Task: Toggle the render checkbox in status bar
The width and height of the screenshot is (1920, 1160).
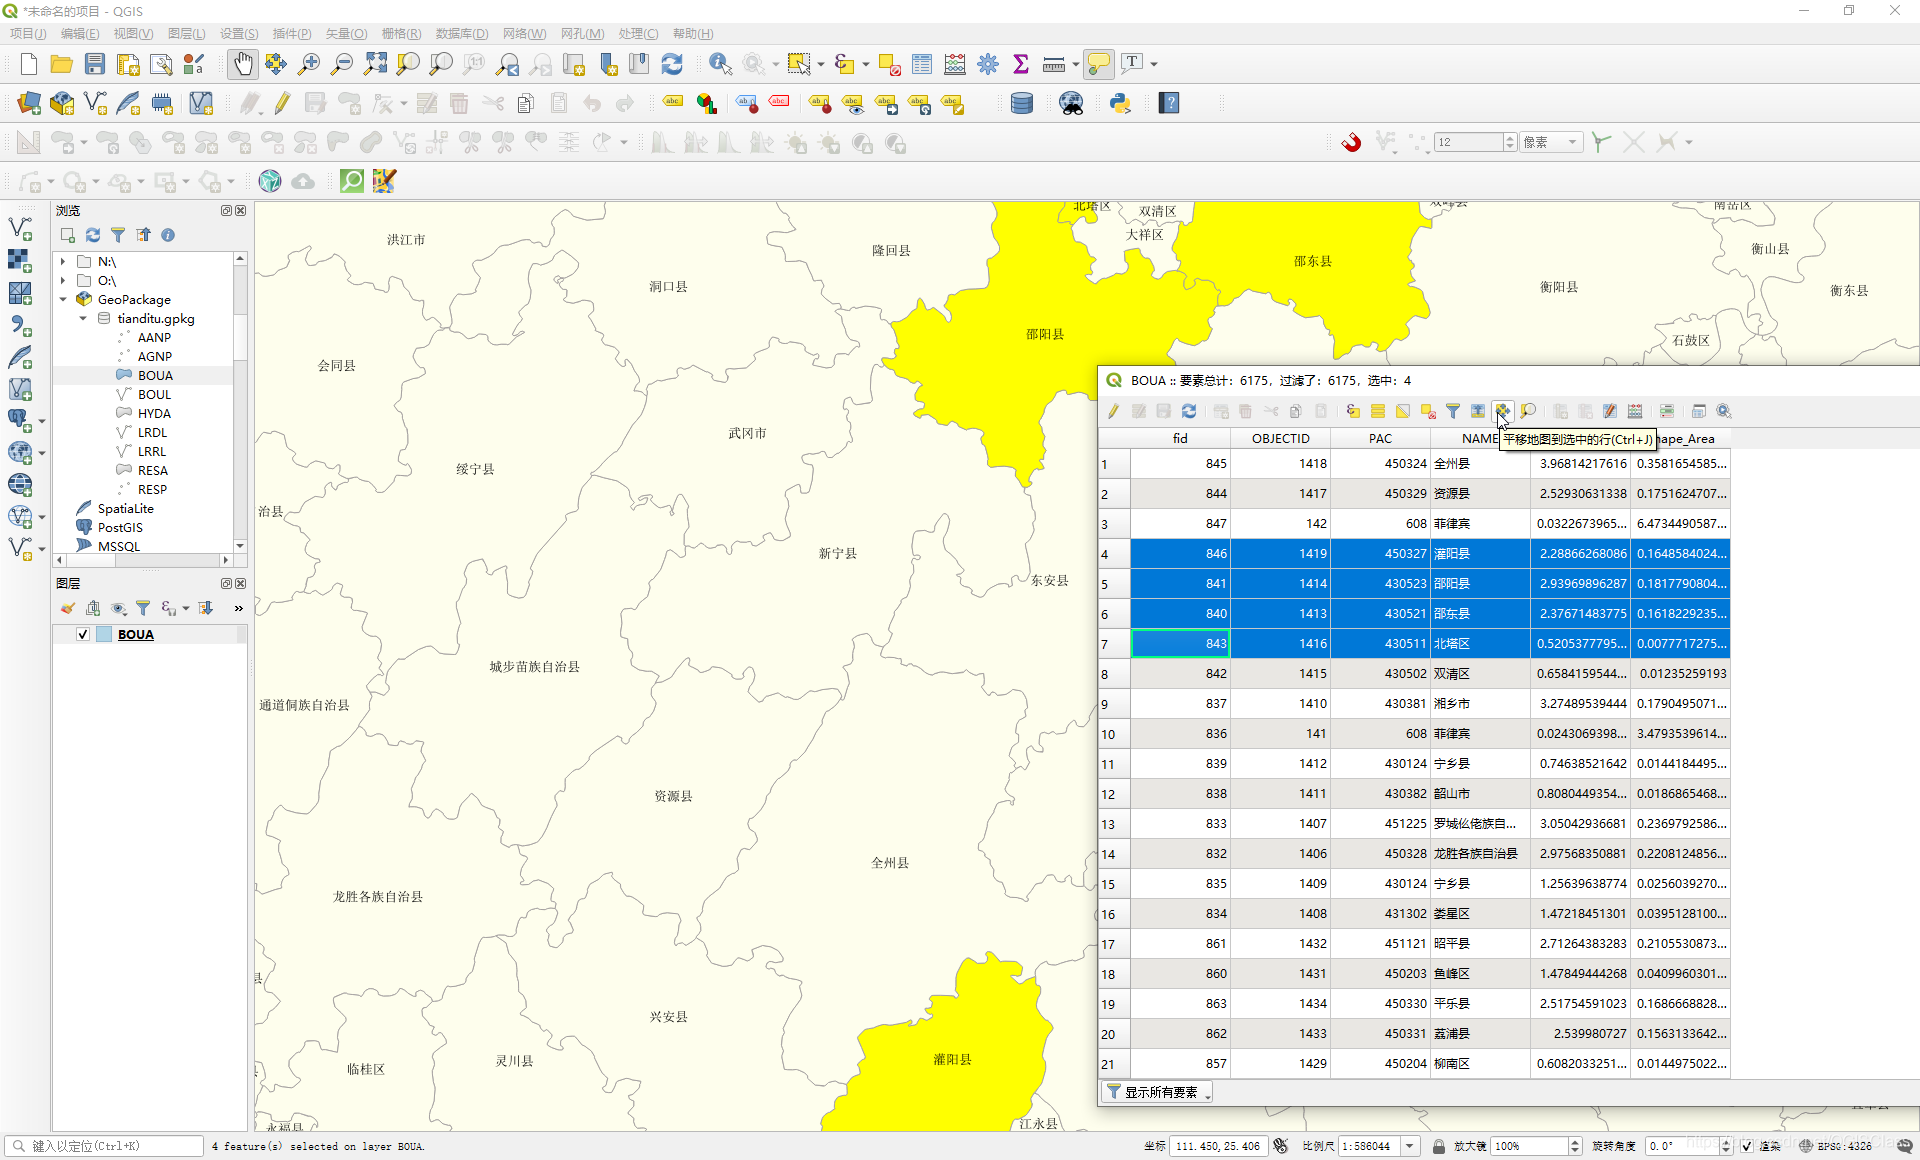Action: [x=1746, y=1146]
